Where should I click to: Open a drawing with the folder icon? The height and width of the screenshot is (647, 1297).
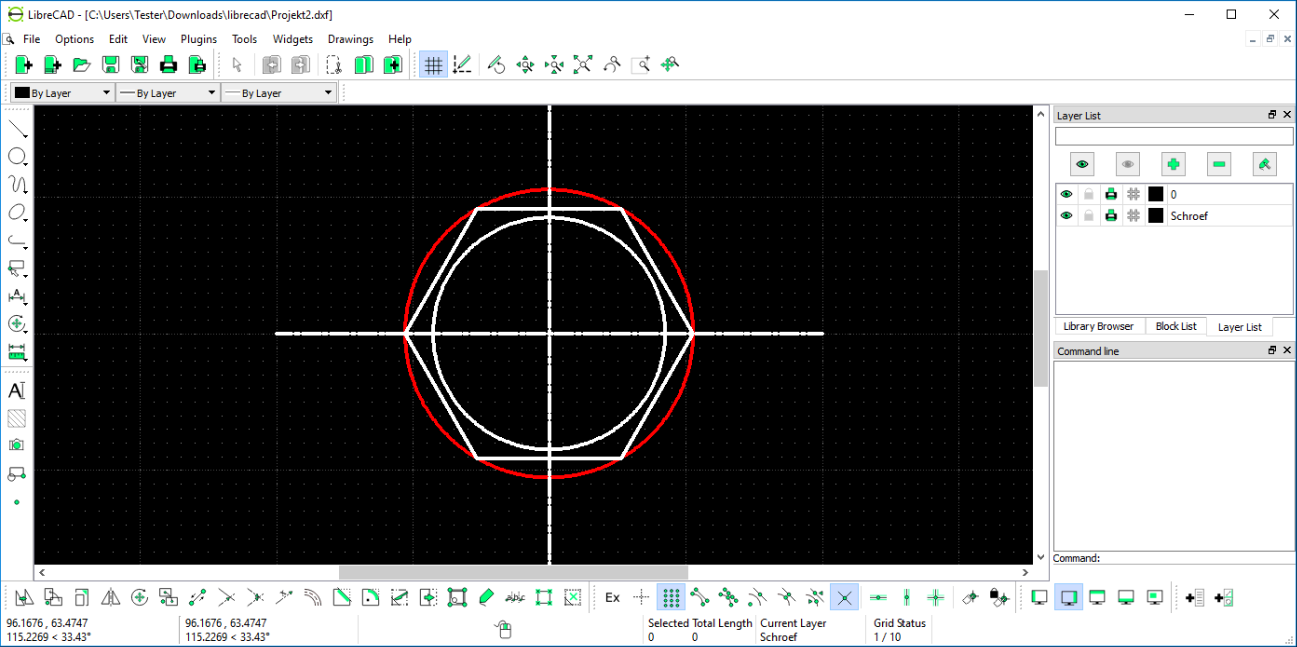(81, 63)
